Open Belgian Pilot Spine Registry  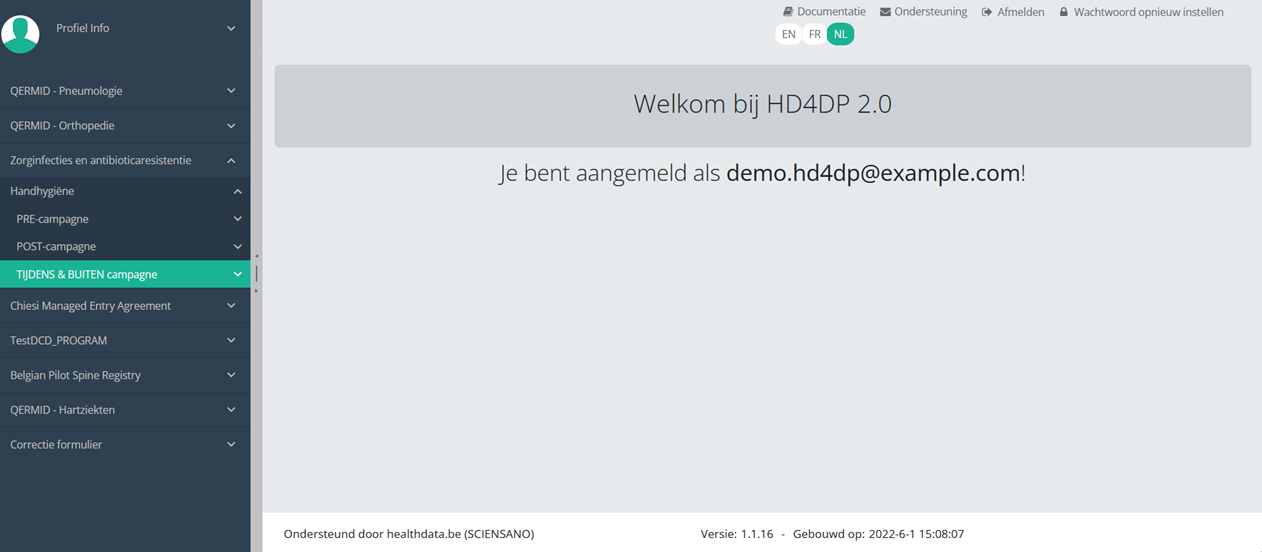75,375
